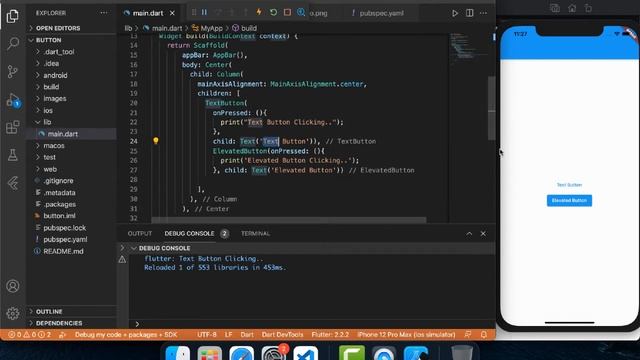Stop the debug session
640x360 pixels.
click(x=287, y=13)
